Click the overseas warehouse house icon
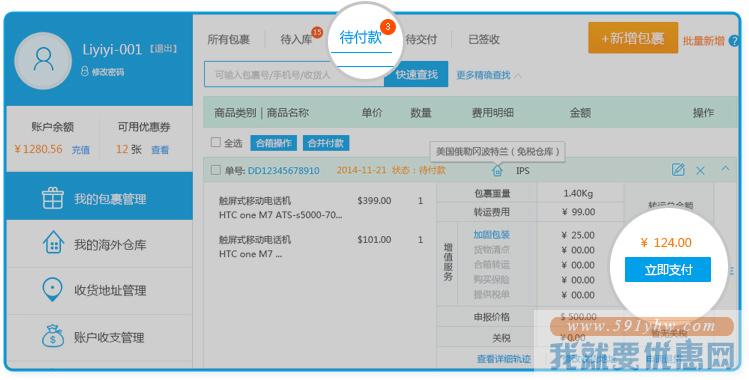Screen dimensions: 749x380 tap(53, 243)
